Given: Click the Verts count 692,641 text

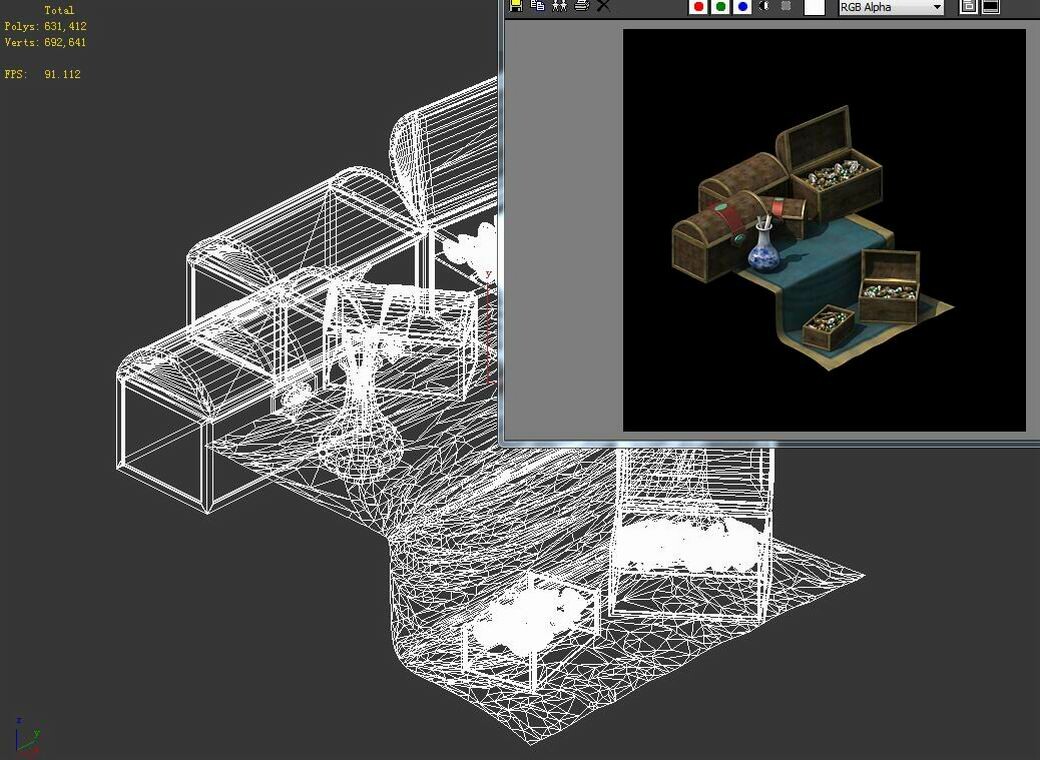Looking at the screenshot, I should (45, 42).
